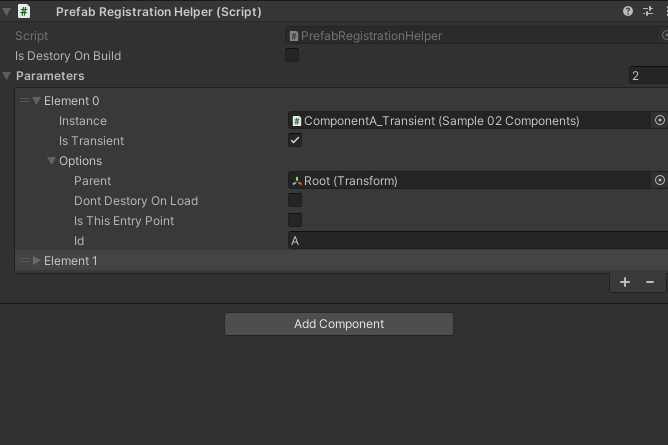Click the Element 1 reorder handle
The width and height of the screenshot is (668, 445).
coord(25,260)
